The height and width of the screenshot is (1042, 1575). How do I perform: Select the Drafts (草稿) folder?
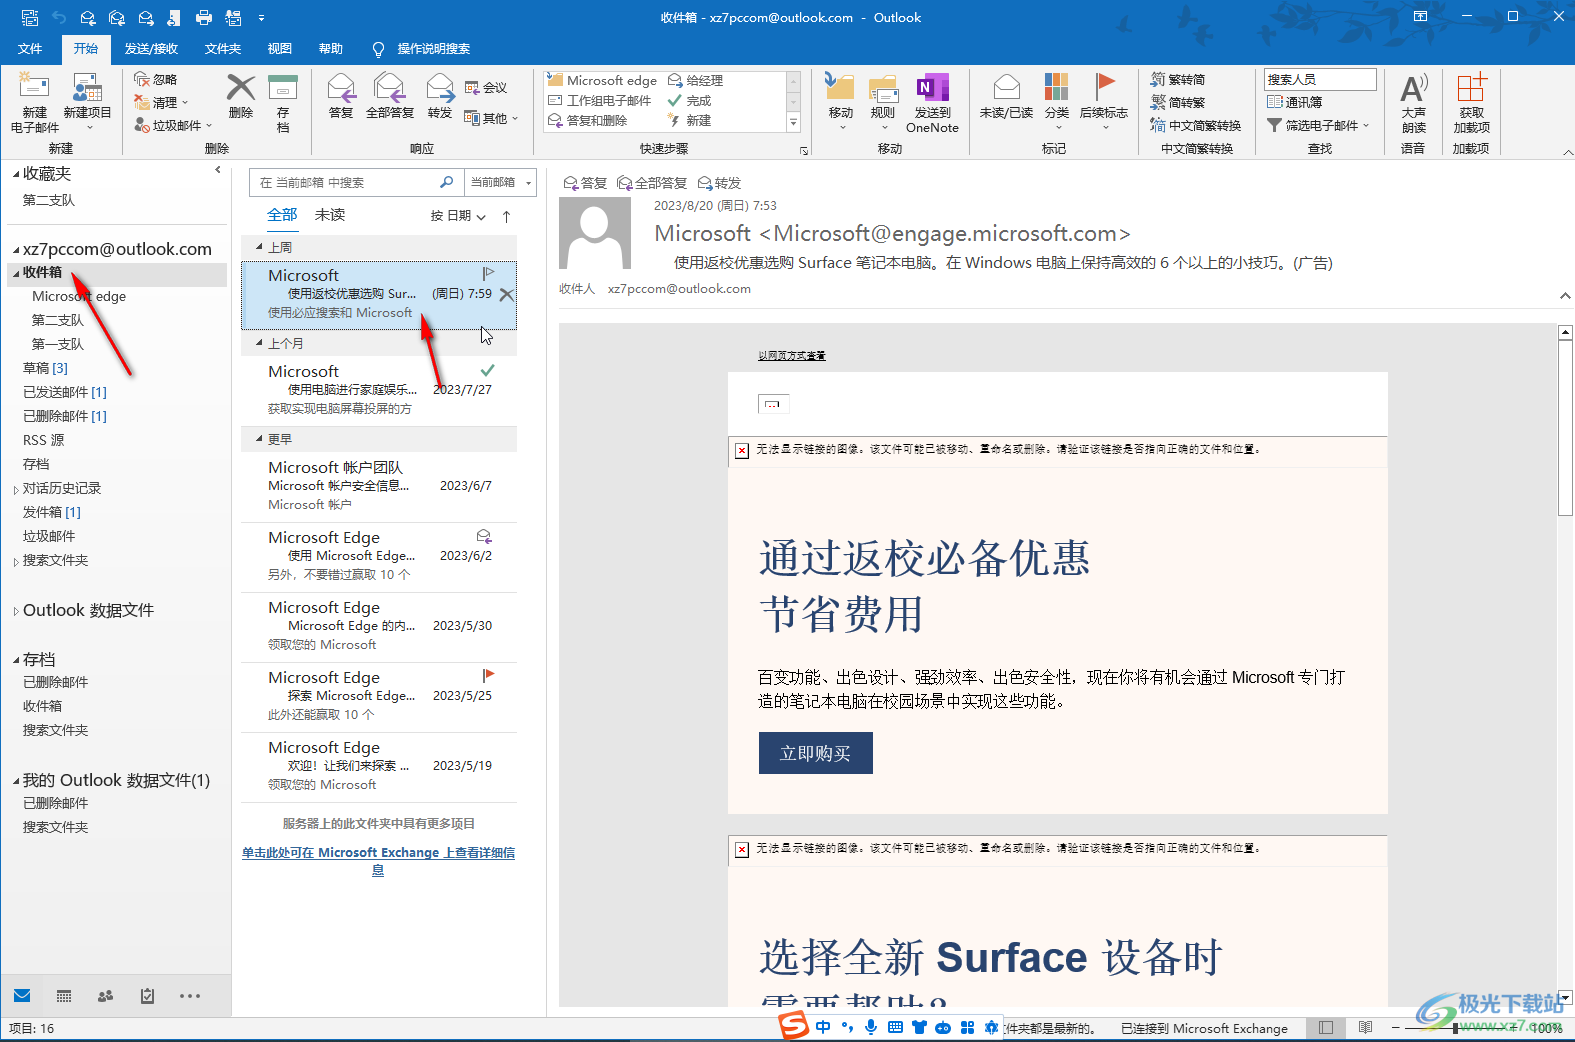[45, 368]
